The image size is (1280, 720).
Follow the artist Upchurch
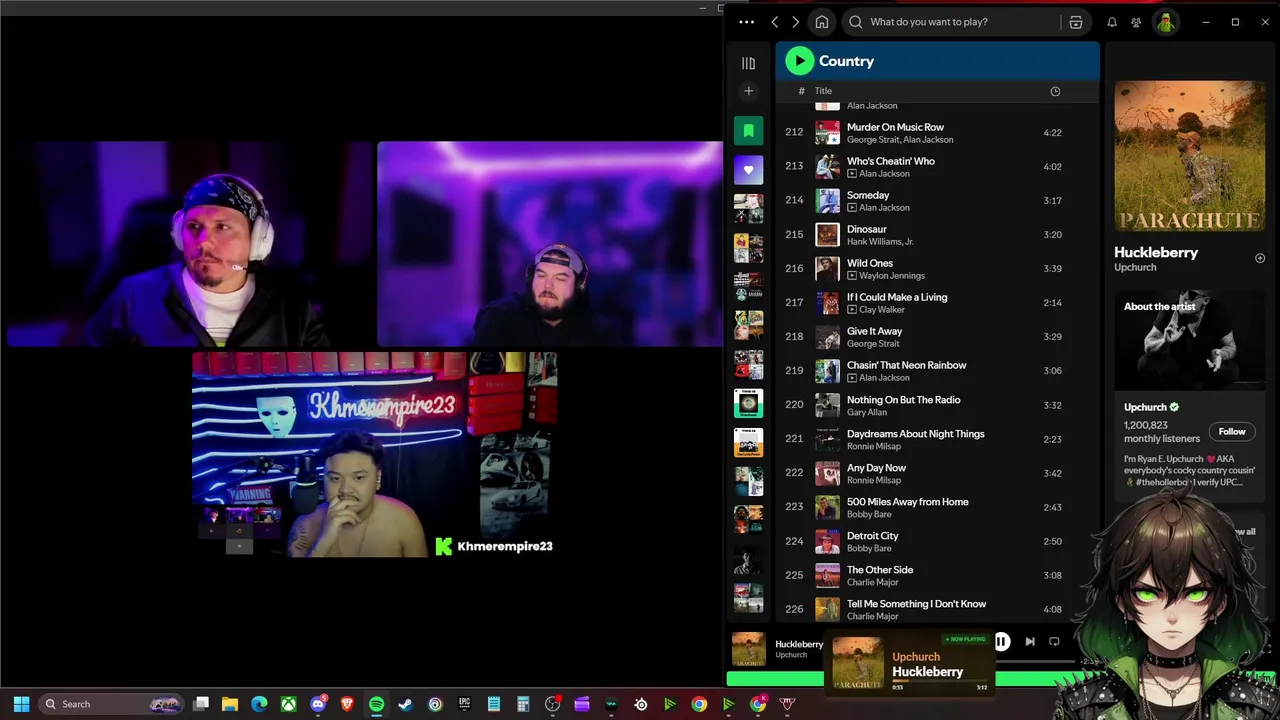point(1232,432)
